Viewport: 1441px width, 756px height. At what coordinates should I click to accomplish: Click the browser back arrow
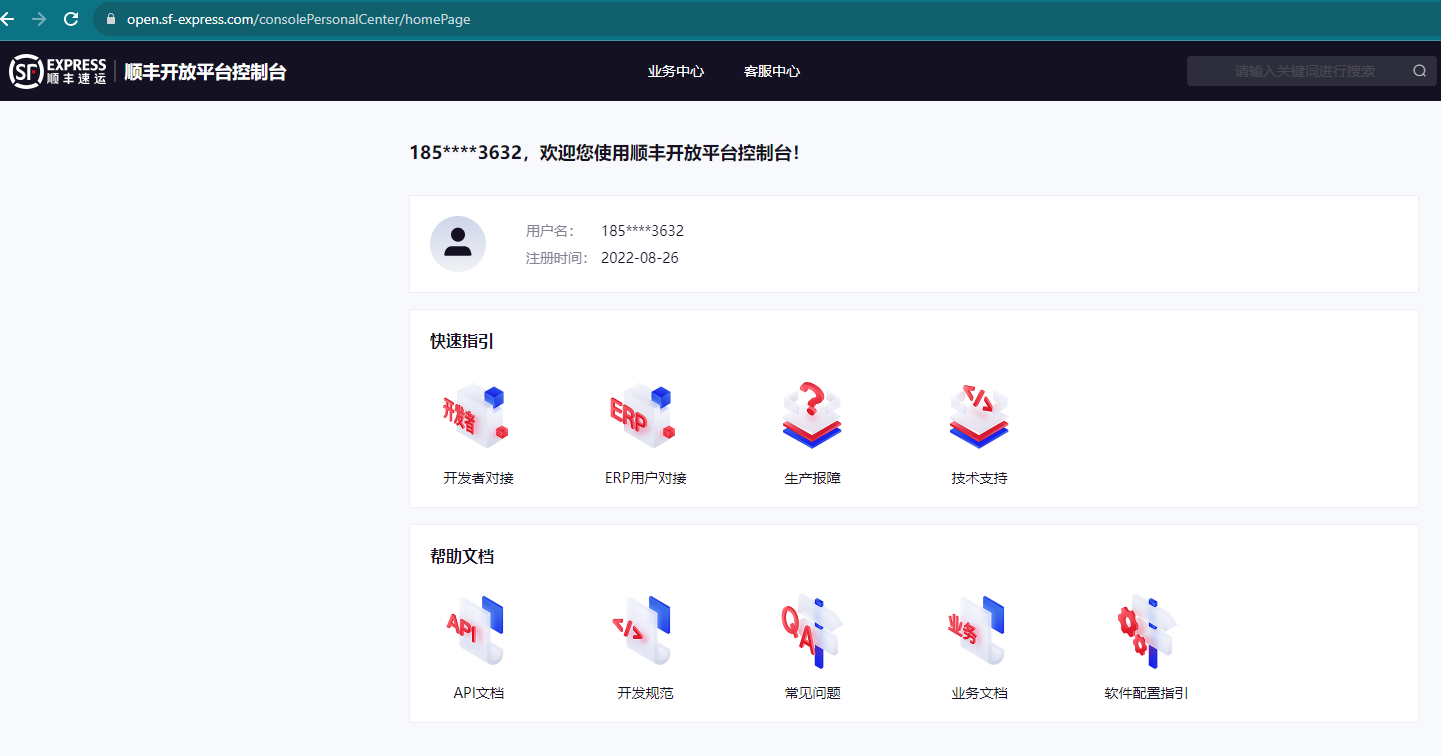(8, 19)
